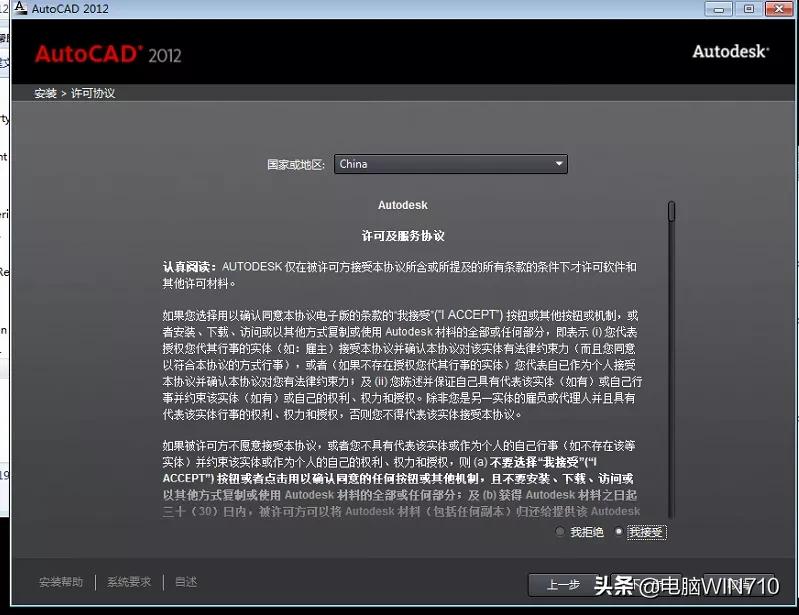Image resolution: width=799 pixels, height=615 pixels.
Task: Select the 我接受 radio button
Action: [619, 531]
